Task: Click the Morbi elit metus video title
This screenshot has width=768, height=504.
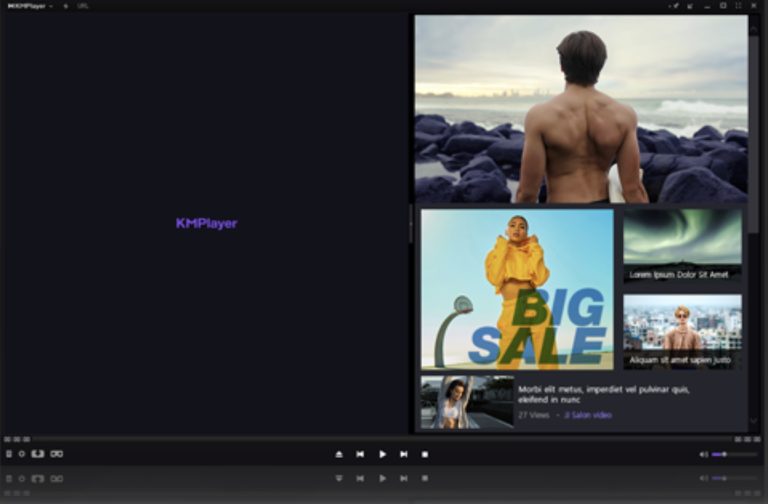Action: 603,394
